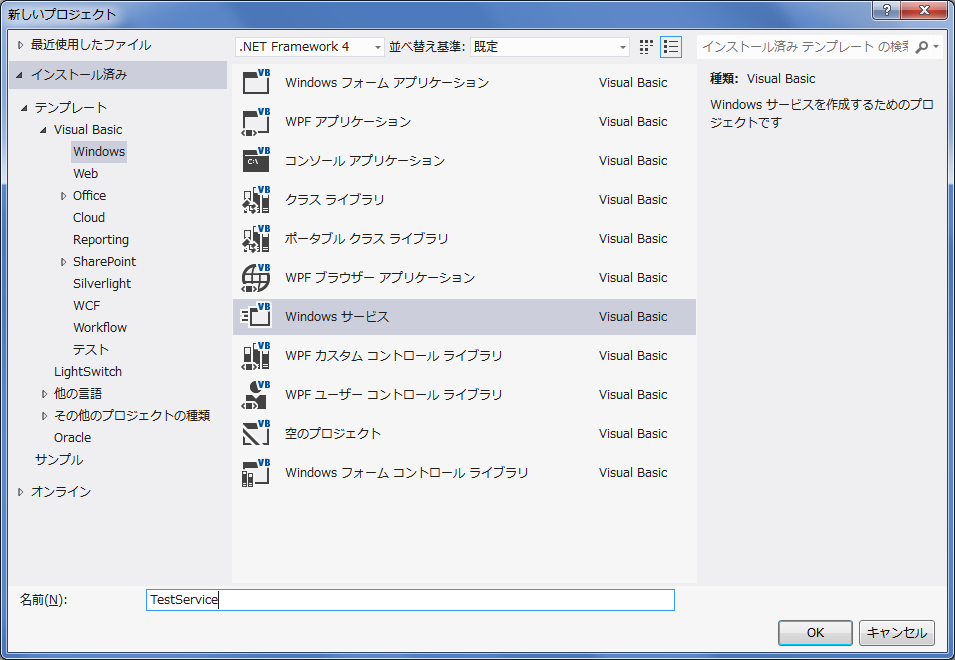Screen dimensions: 955x660
Task: Select 空のプロジェクト template name
Action: pos(333,433)
